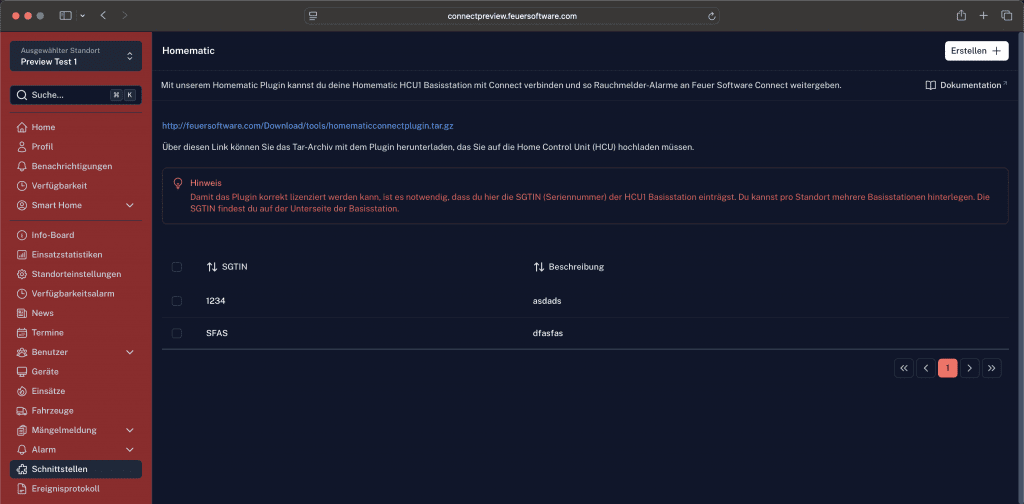Tick the select-all checkbox in header
Viewport: 1024px width, 504px height.
pos(177,267)
